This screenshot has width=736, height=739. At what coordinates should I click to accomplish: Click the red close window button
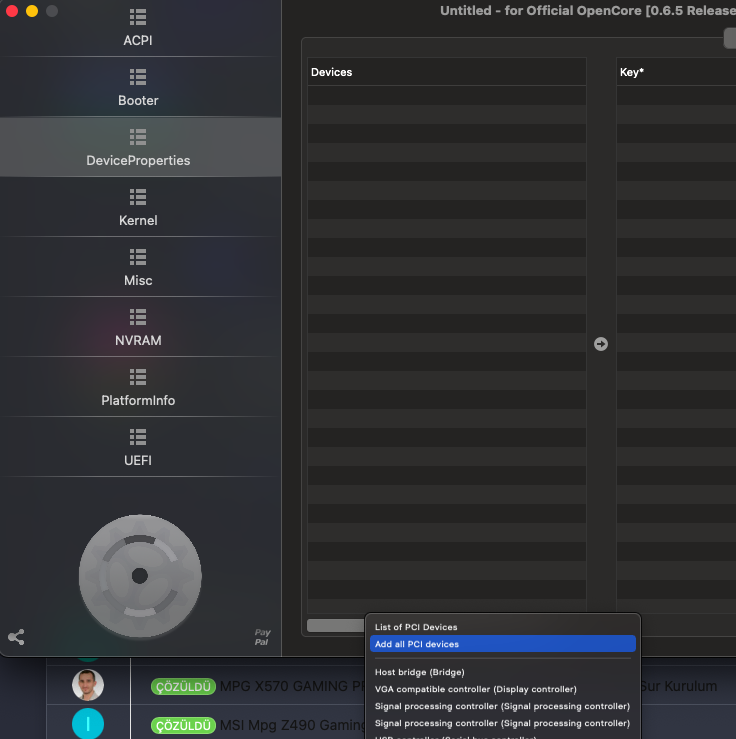[12, 11]
